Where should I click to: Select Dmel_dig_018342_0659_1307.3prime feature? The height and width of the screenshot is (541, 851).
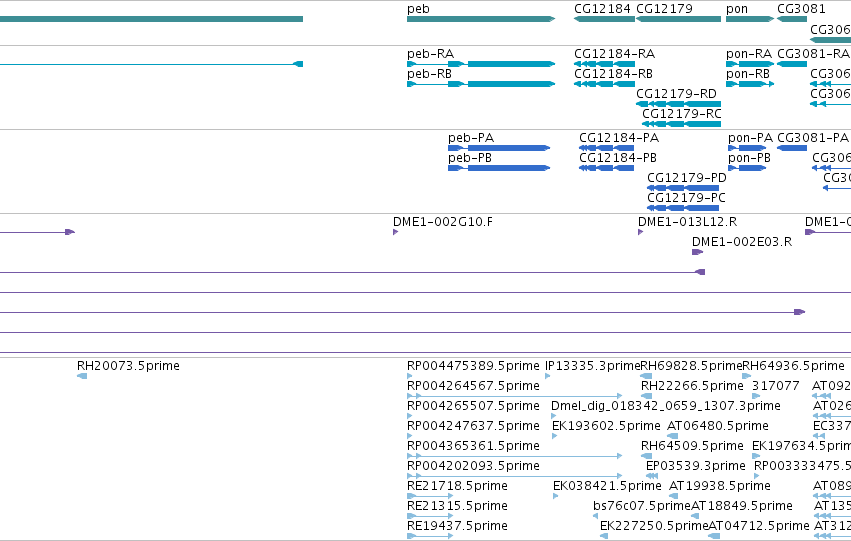pos(554,416)
